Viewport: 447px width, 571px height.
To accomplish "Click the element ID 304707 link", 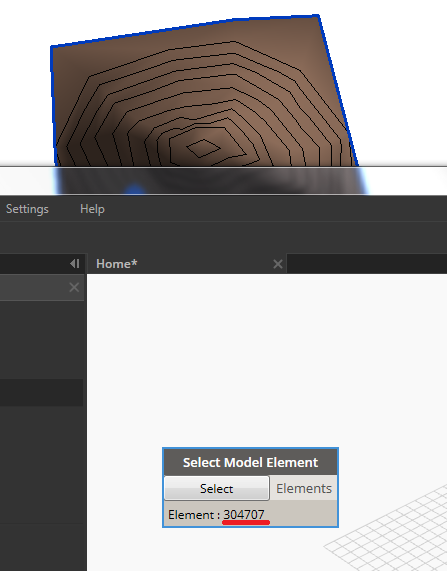I will click(244, 515).
